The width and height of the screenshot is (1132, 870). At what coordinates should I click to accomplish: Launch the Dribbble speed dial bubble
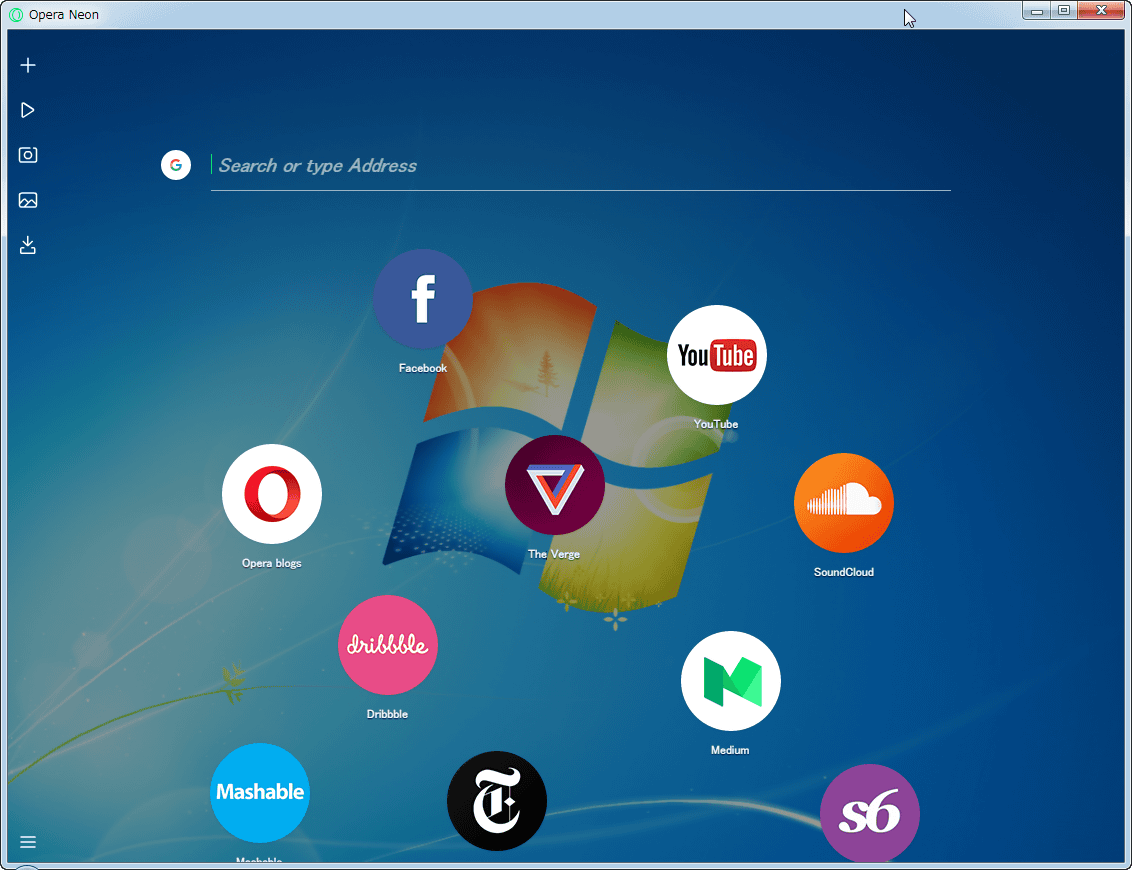pos(388,645)
